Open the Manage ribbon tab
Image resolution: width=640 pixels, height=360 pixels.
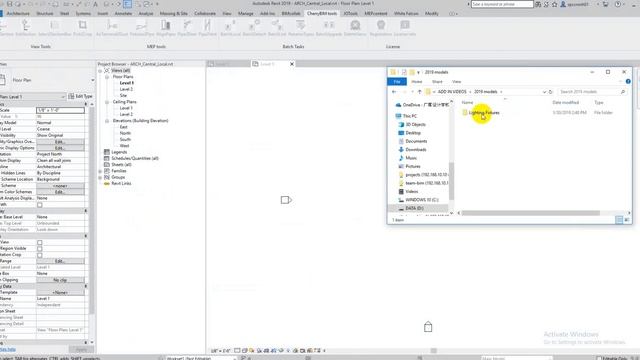click(246, 13)
